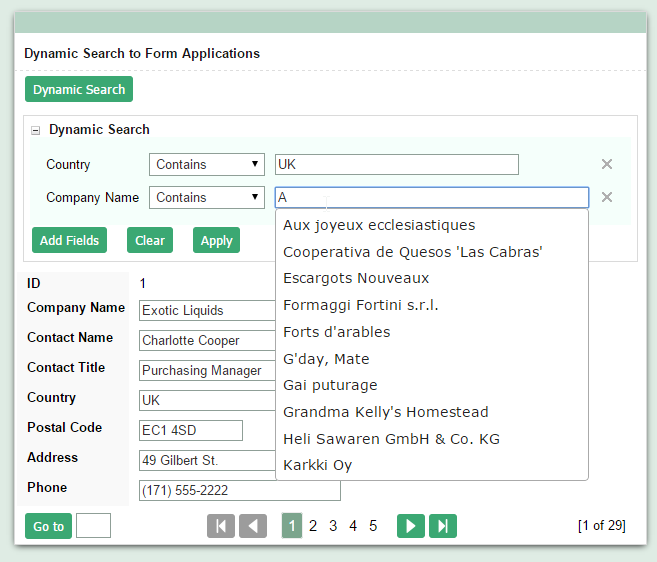The width and height of the screenshot is (657, 562).
Task: Click the record counter [1 of 29]
Action: pos(601,526)
